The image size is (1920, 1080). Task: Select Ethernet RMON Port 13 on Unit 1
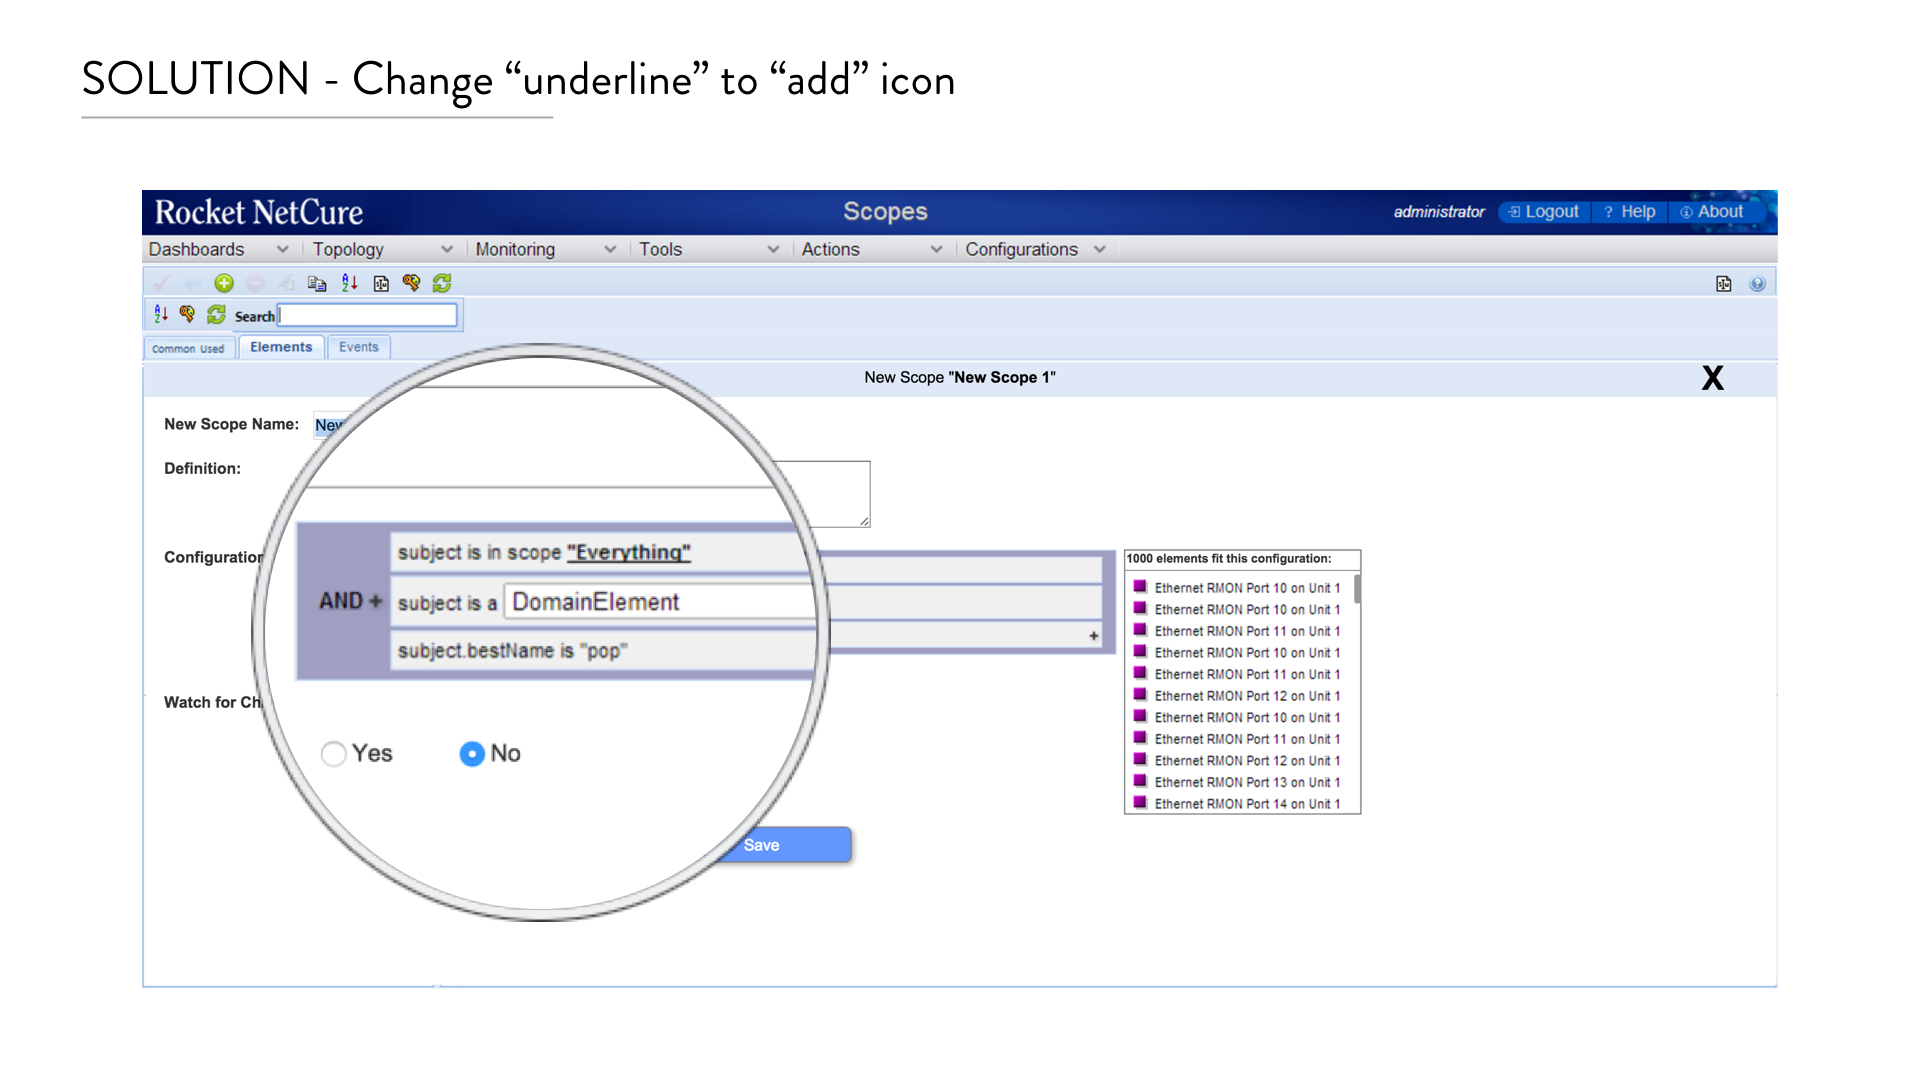point(1247,782)
